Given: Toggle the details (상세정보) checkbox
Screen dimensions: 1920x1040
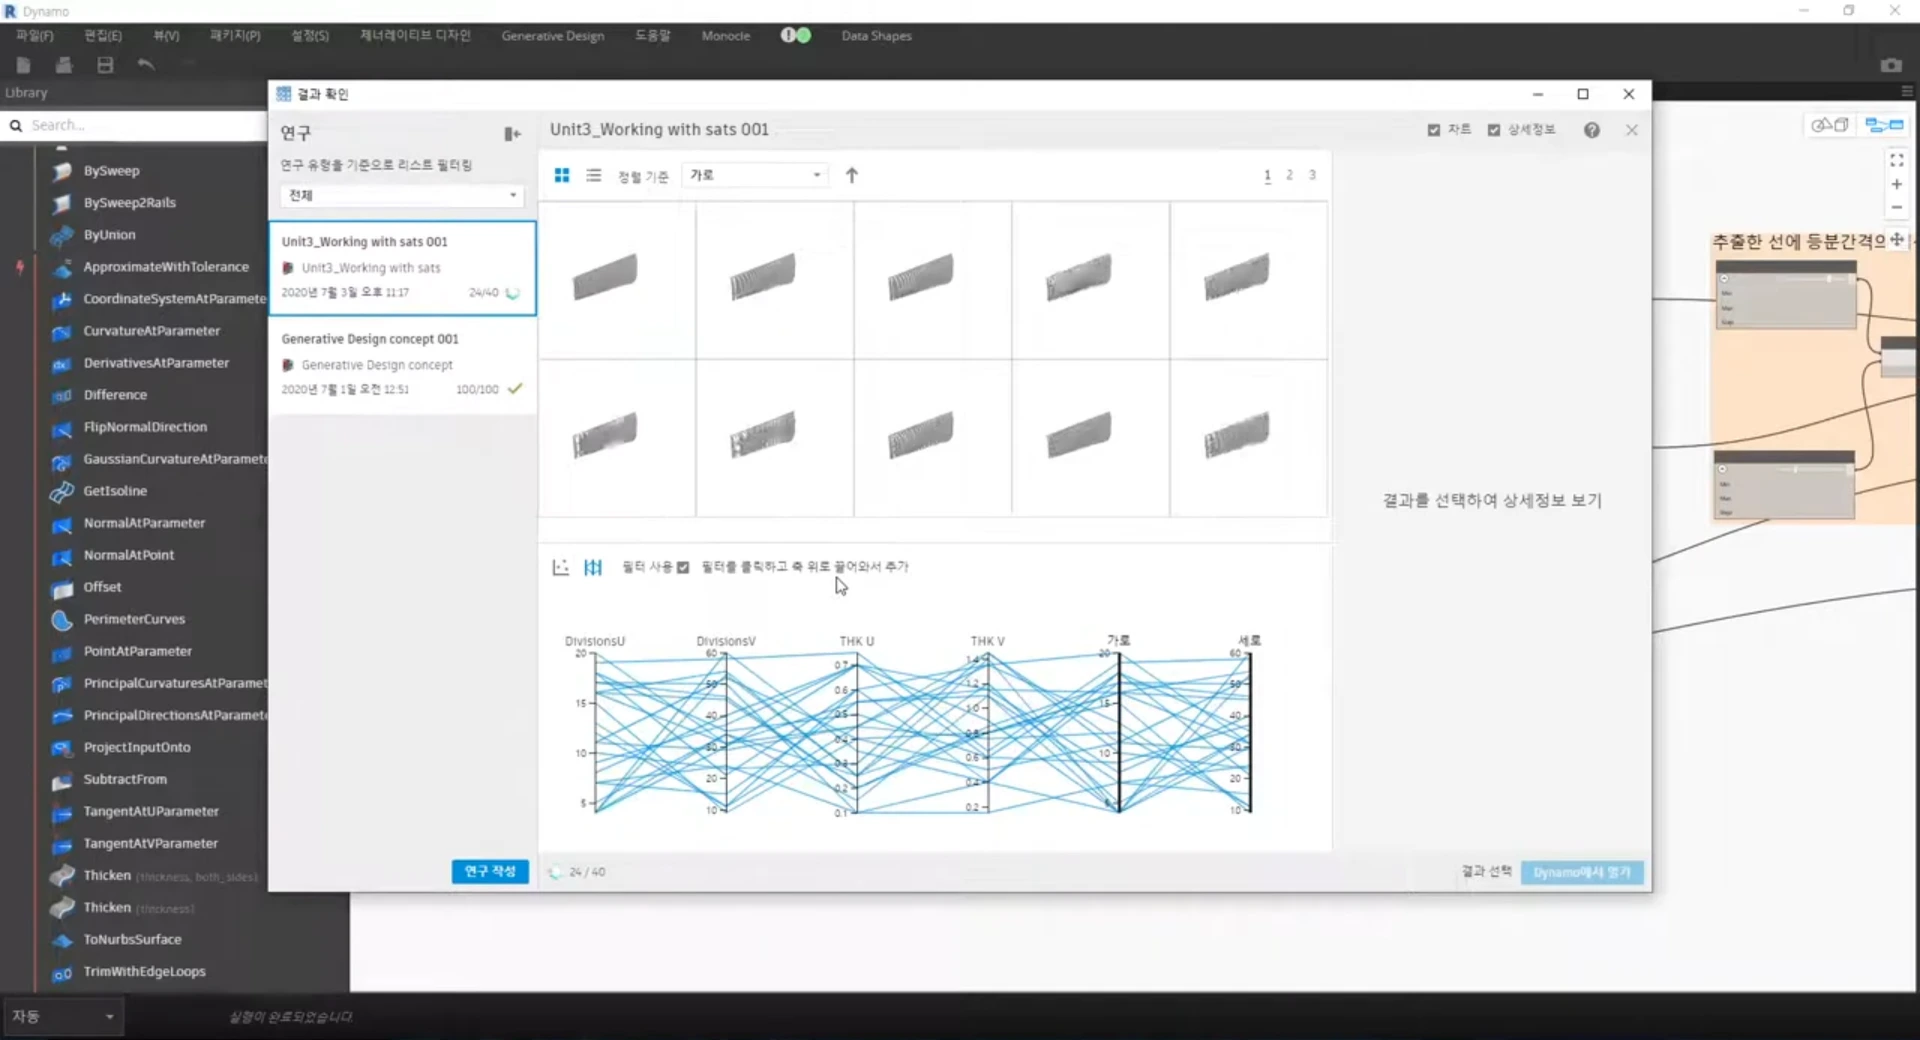Looking at the screenshot, I should tap(1494, 130).
